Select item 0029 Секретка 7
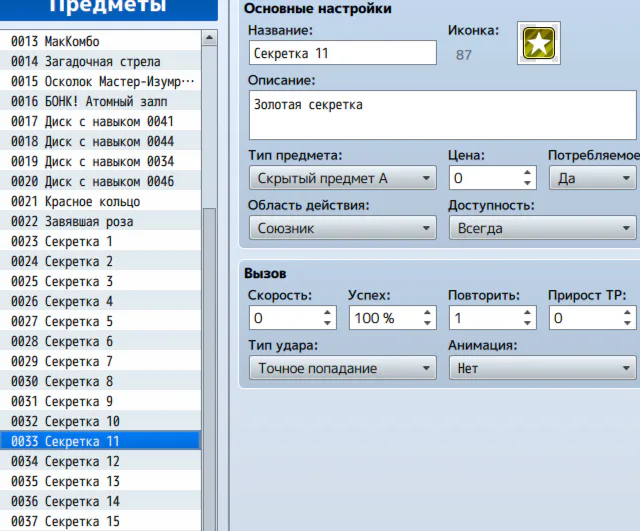Image resolution: width=640 pixels, height=531 pixels. 100,361
